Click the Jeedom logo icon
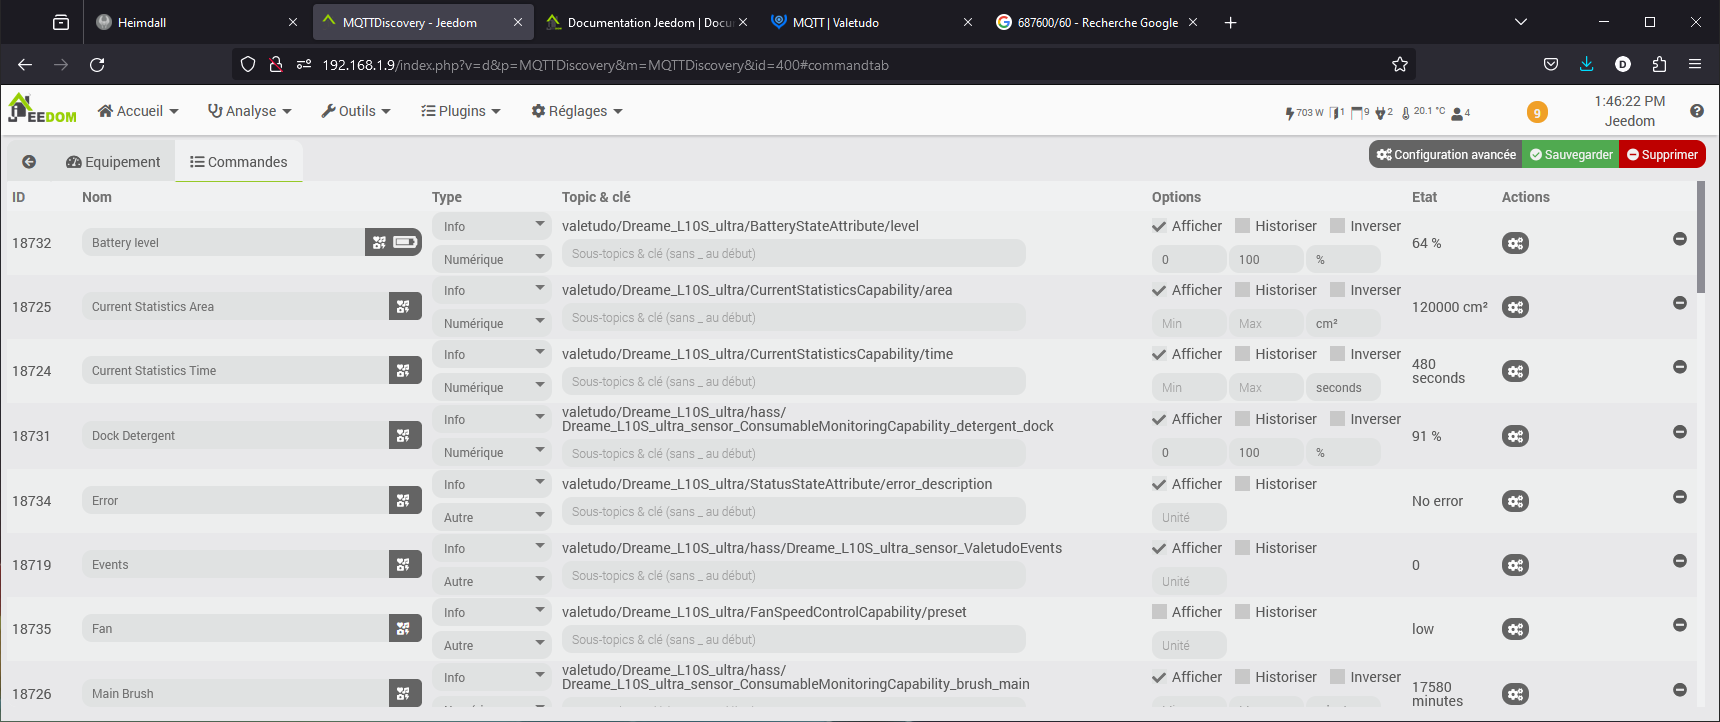 [x=41, y=109]
